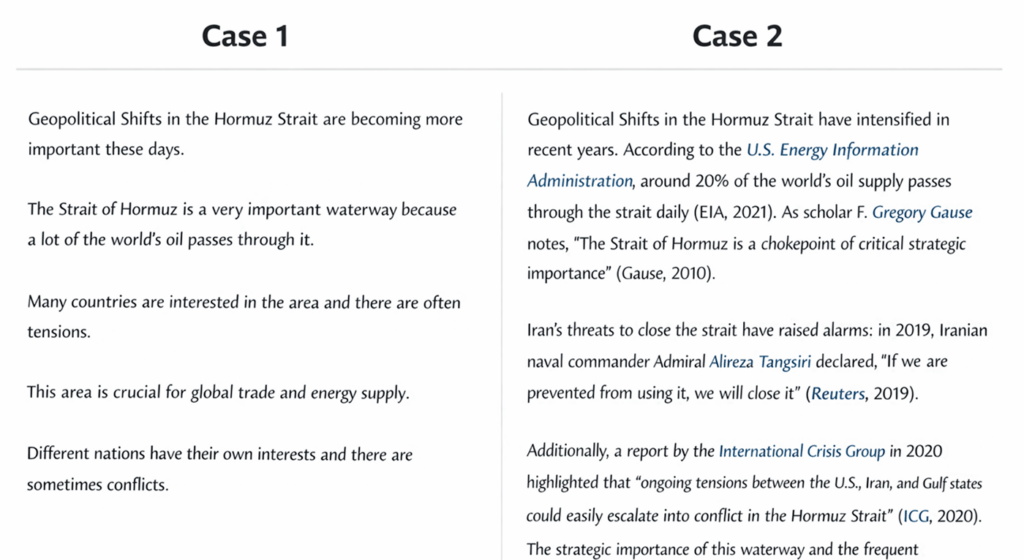
Task: Click the 'strategic importance of this waterway' line
Action: pyautogui.click(x=720, y=548)
